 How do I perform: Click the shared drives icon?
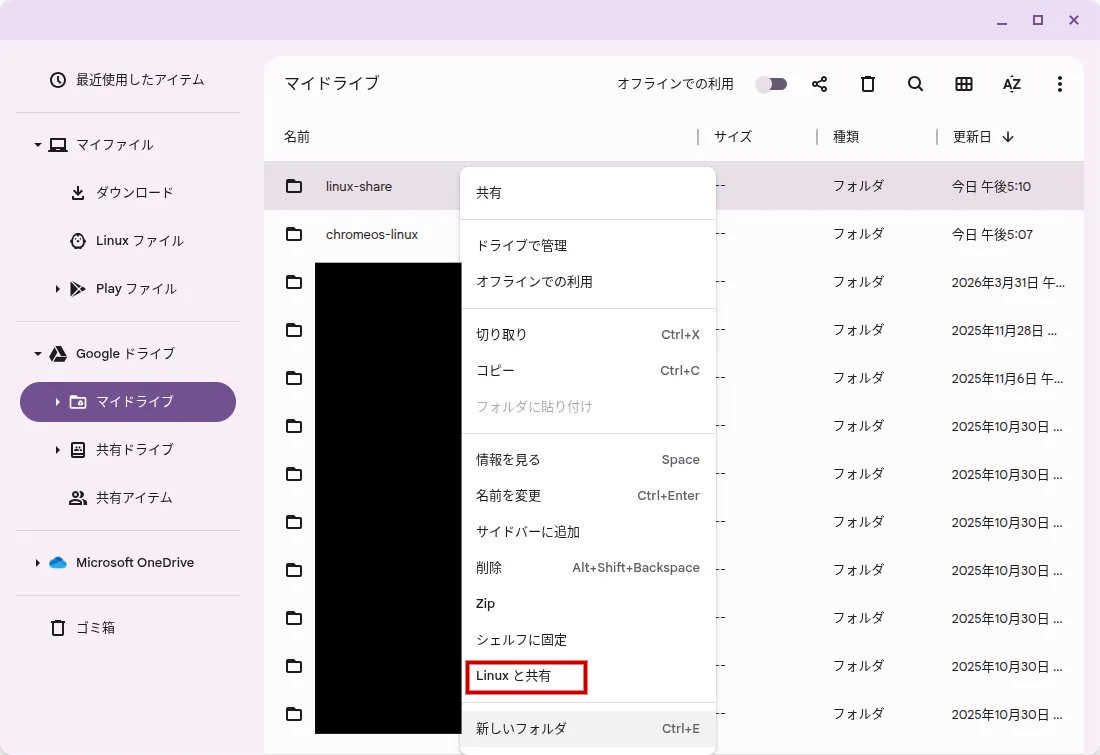coord(78,450)
